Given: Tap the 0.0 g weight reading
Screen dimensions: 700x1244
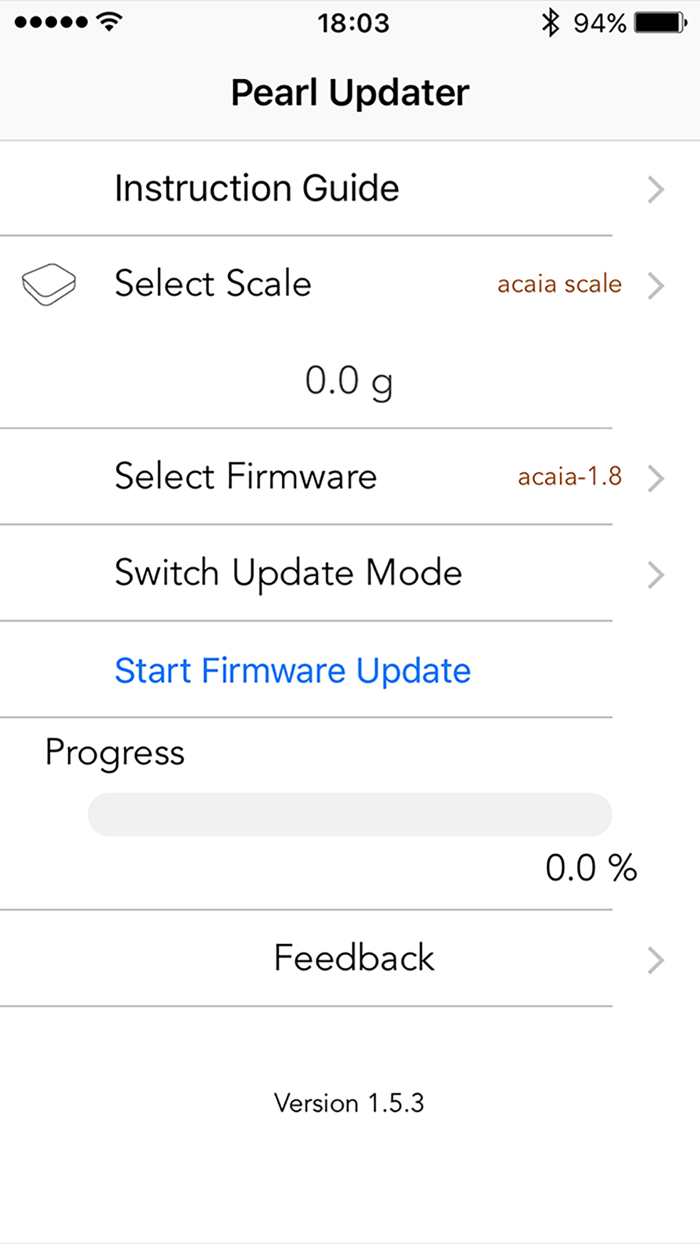Looking at the screenshot, I should click(348, 380).
